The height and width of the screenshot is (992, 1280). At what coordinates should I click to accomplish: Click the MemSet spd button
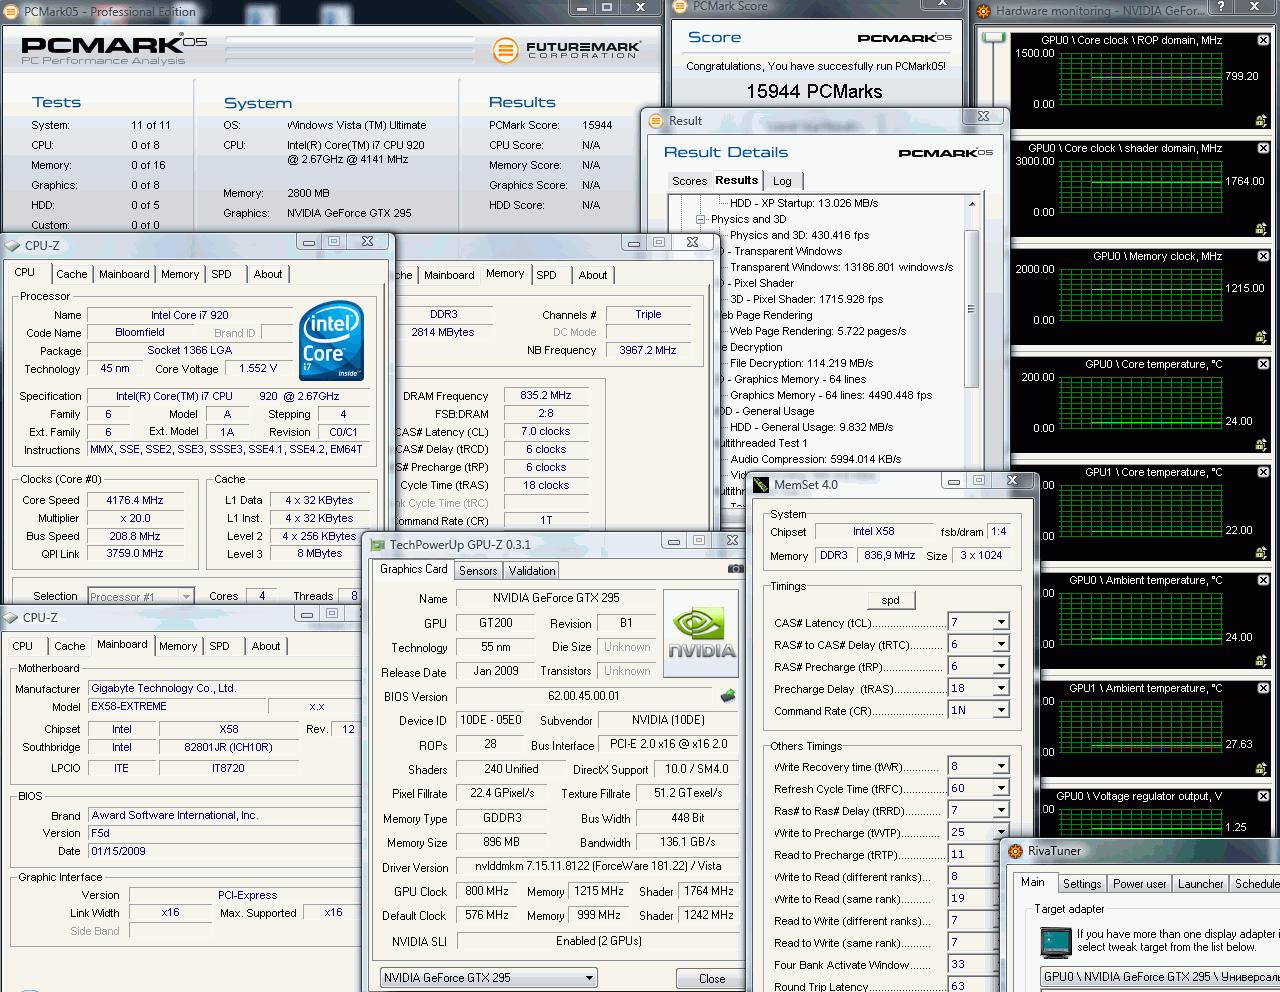click(x=891, y=600)
